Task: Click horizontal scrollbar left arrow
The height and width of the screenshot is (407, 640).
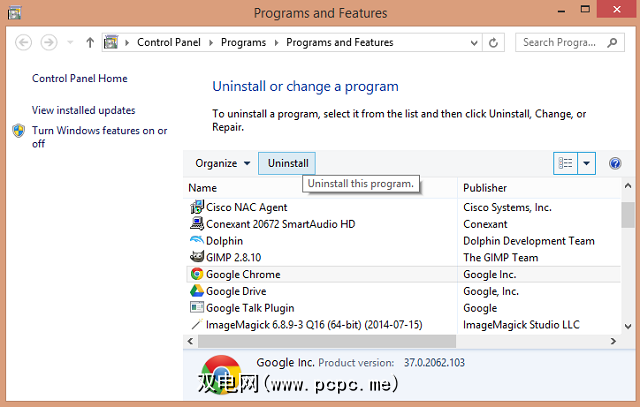Action: (190, 341)
